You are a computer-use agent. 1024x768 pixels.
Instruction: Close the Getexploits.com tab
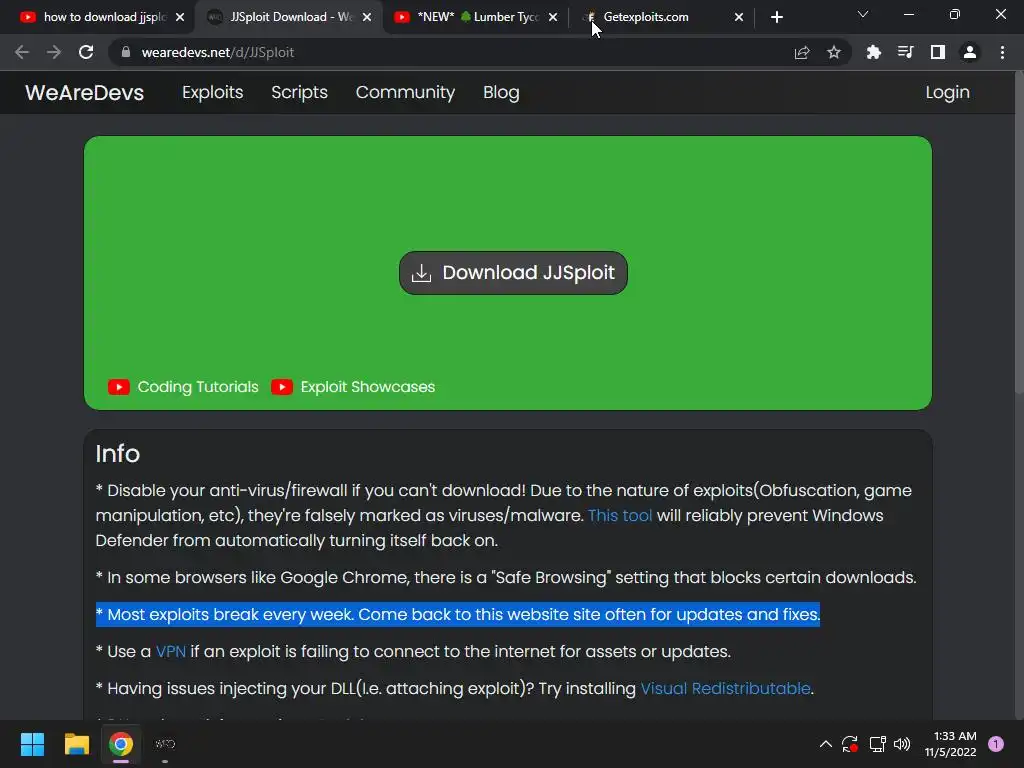739,17
